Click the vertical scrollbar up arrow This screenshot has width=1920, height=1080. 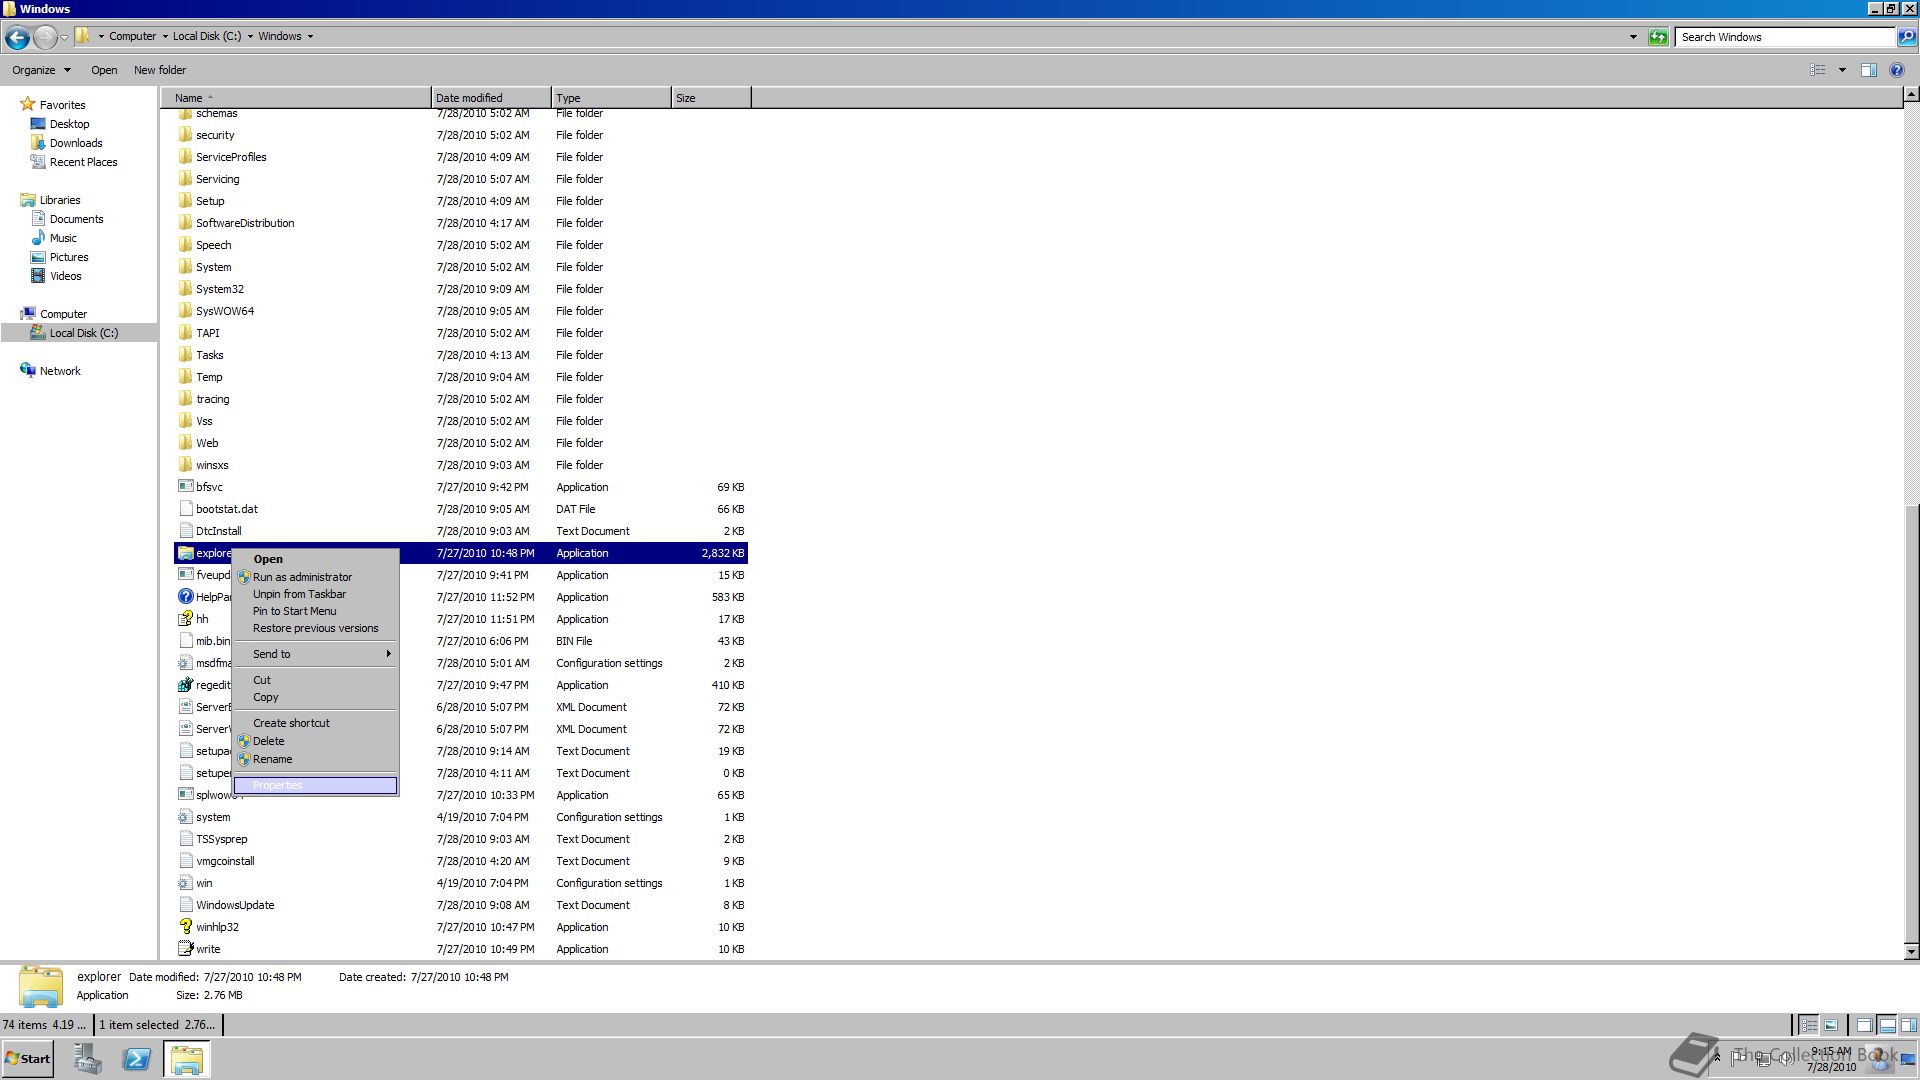pos(1911,95)
